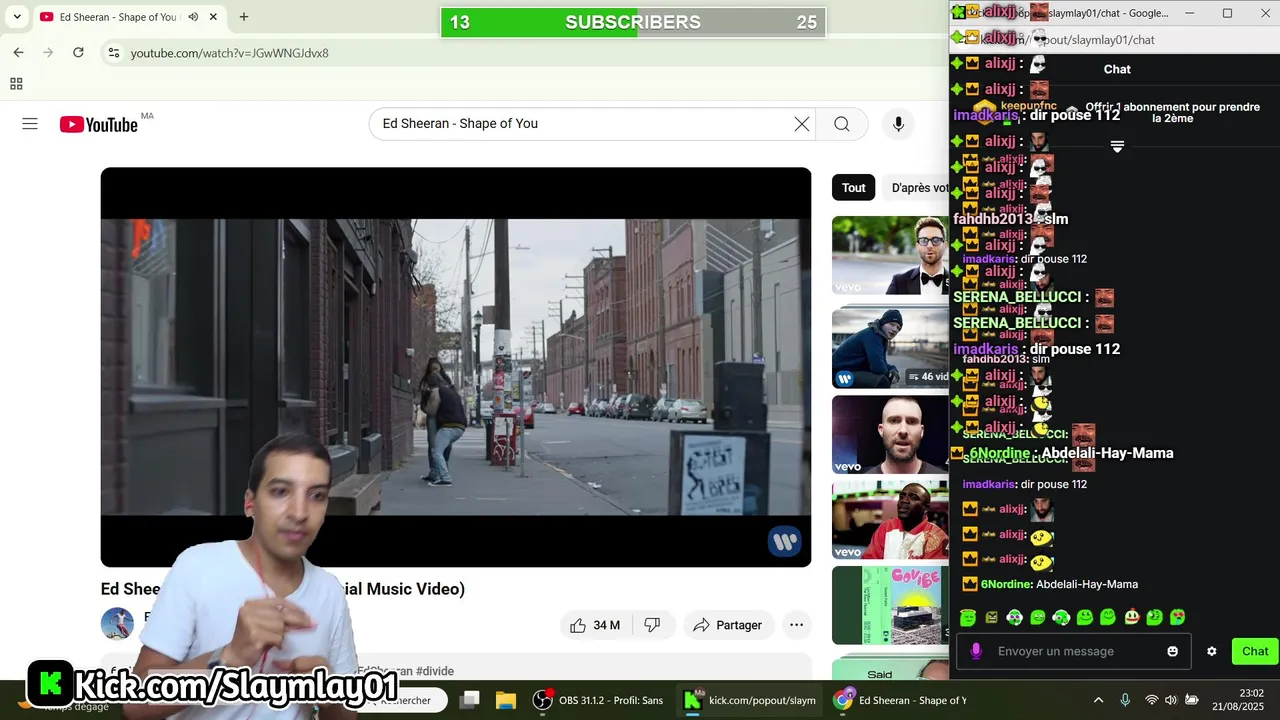Insert the halo angel green emote
1280x720 pixels.
coord(968,618)
